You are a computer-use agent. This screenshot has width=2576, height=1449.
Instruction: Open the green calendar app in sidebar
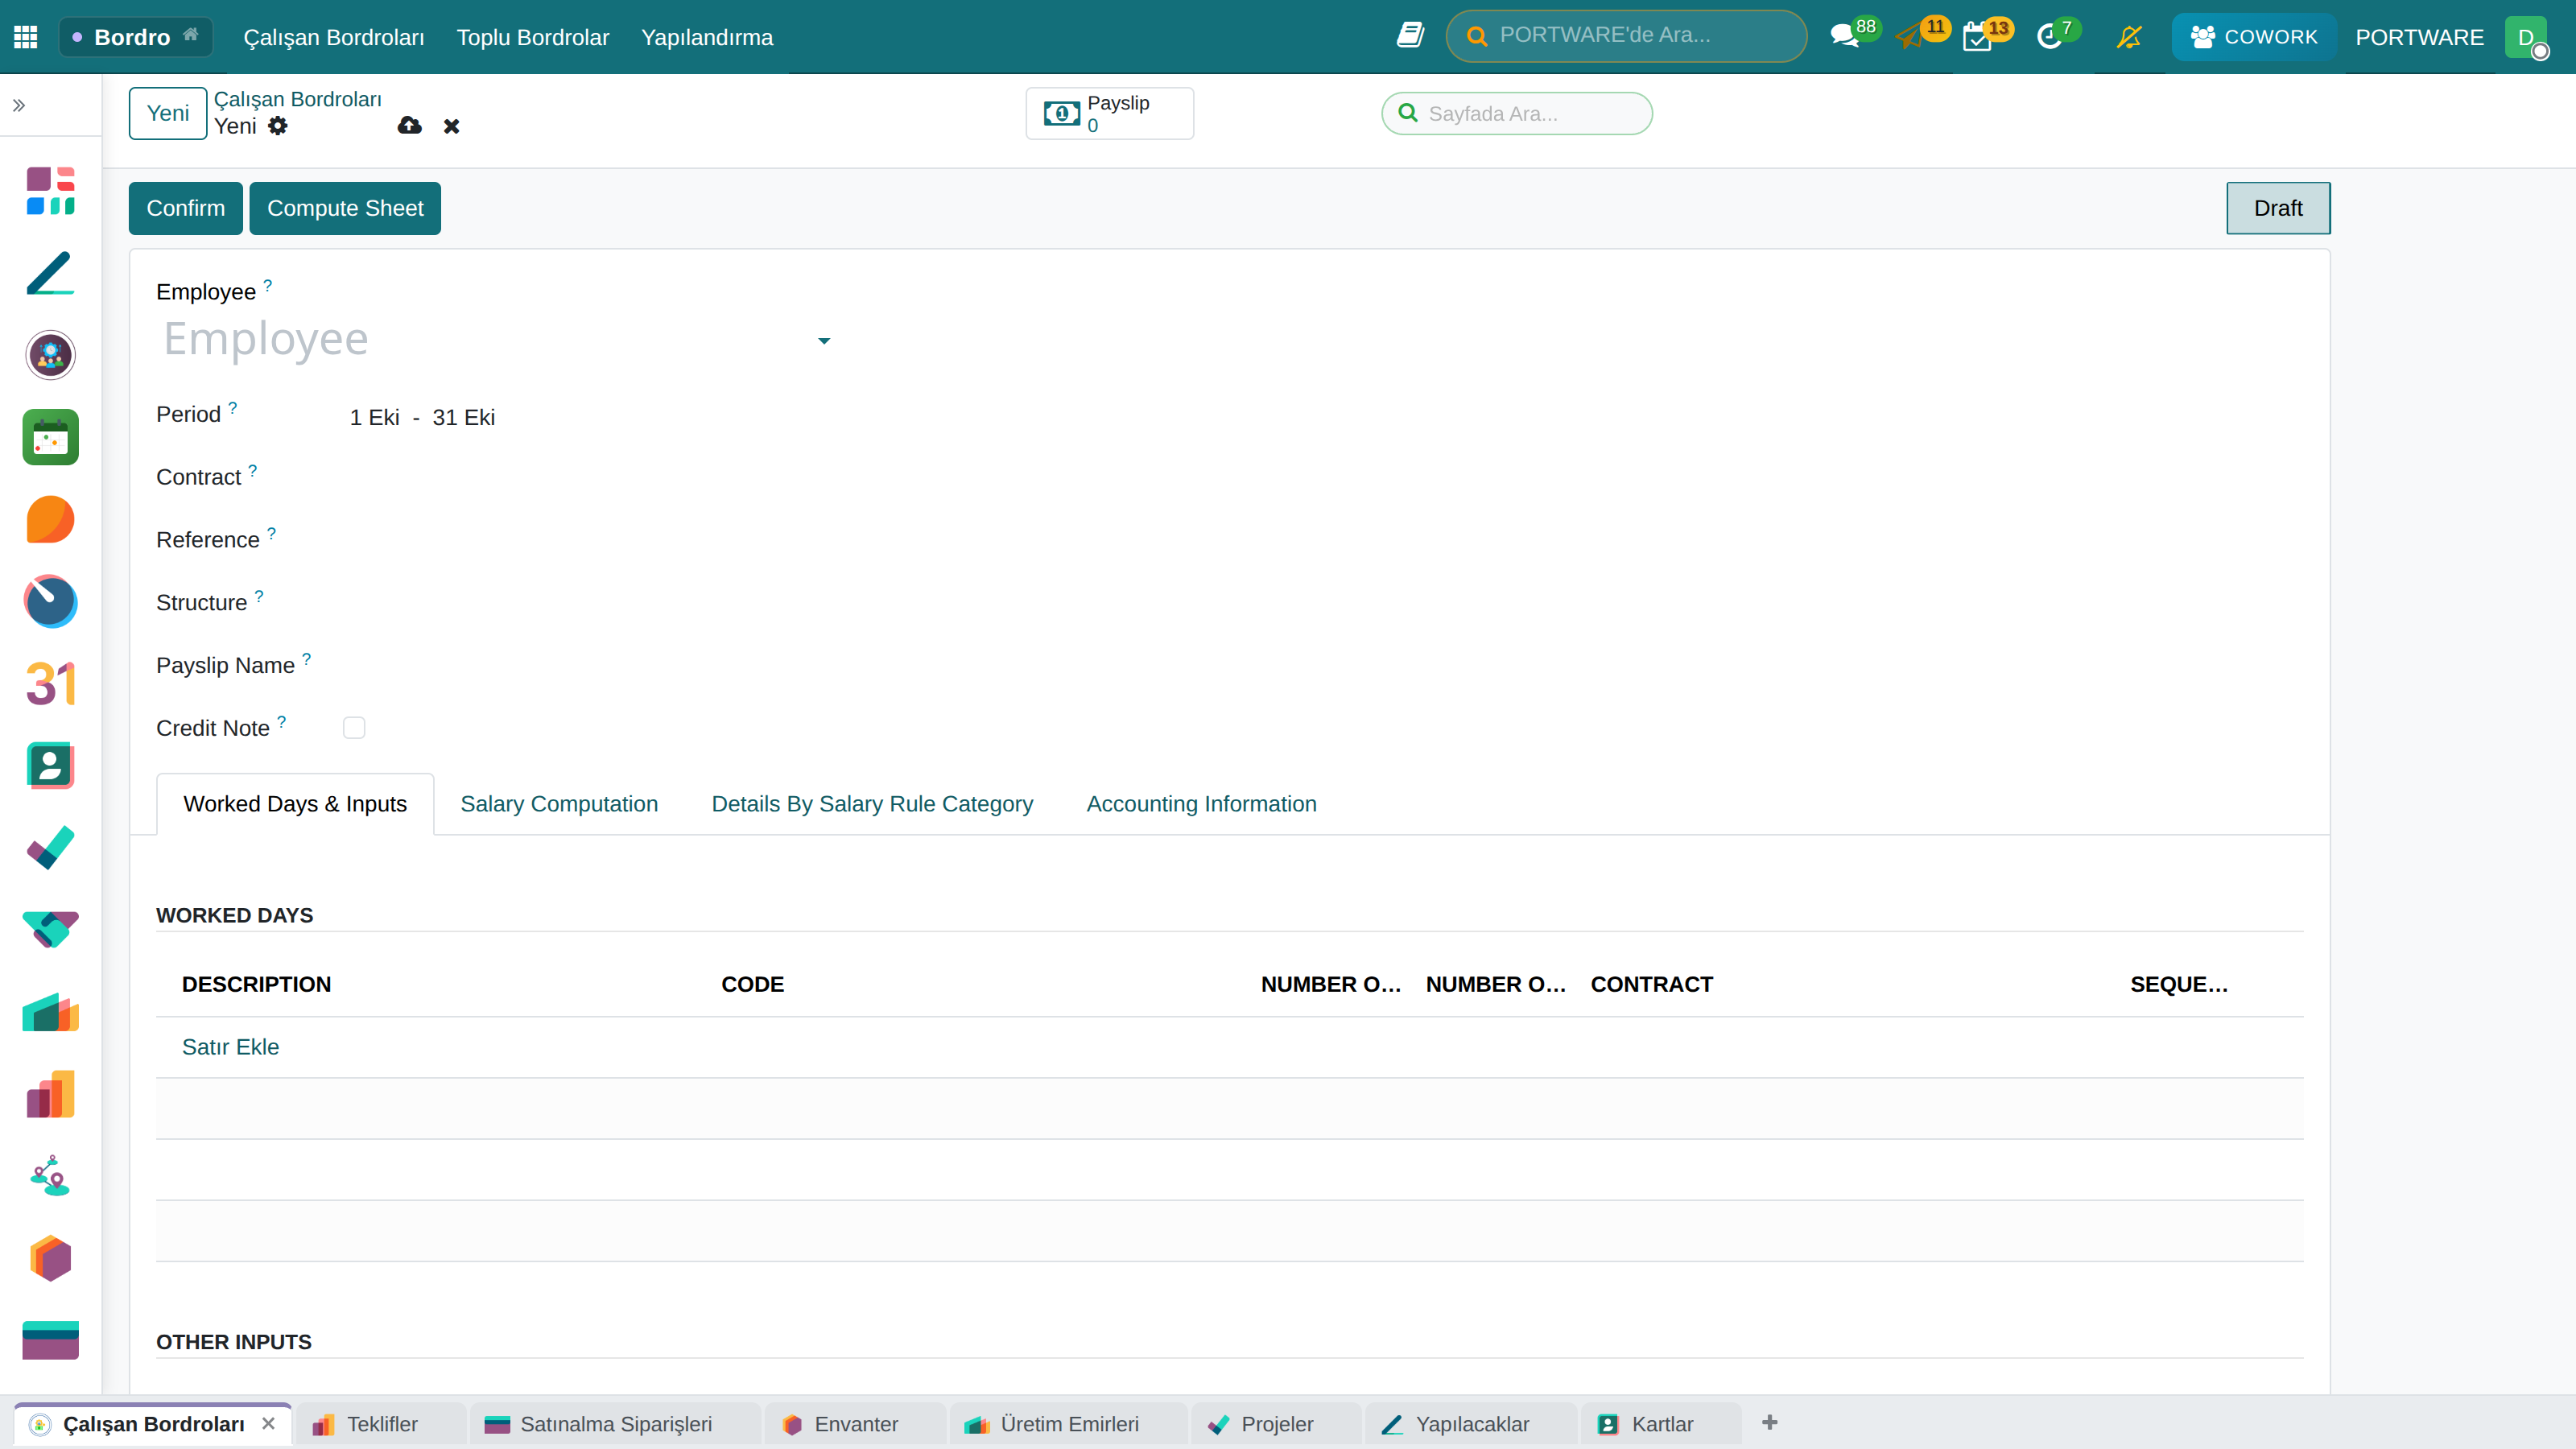click(x=50, y=437)
